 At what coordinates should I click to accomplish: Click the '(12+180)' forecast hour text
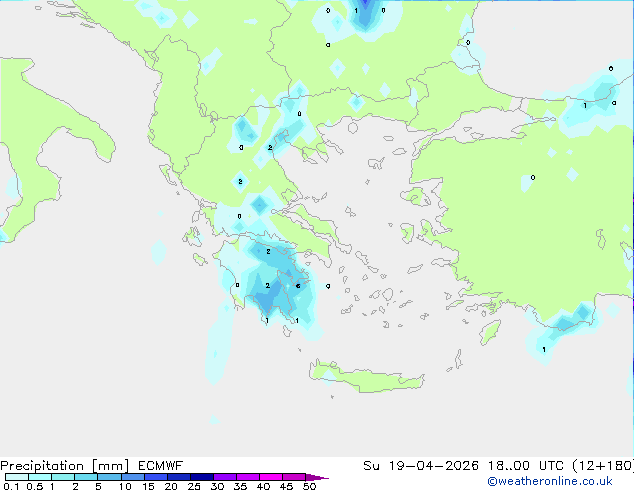coord(603,466)
